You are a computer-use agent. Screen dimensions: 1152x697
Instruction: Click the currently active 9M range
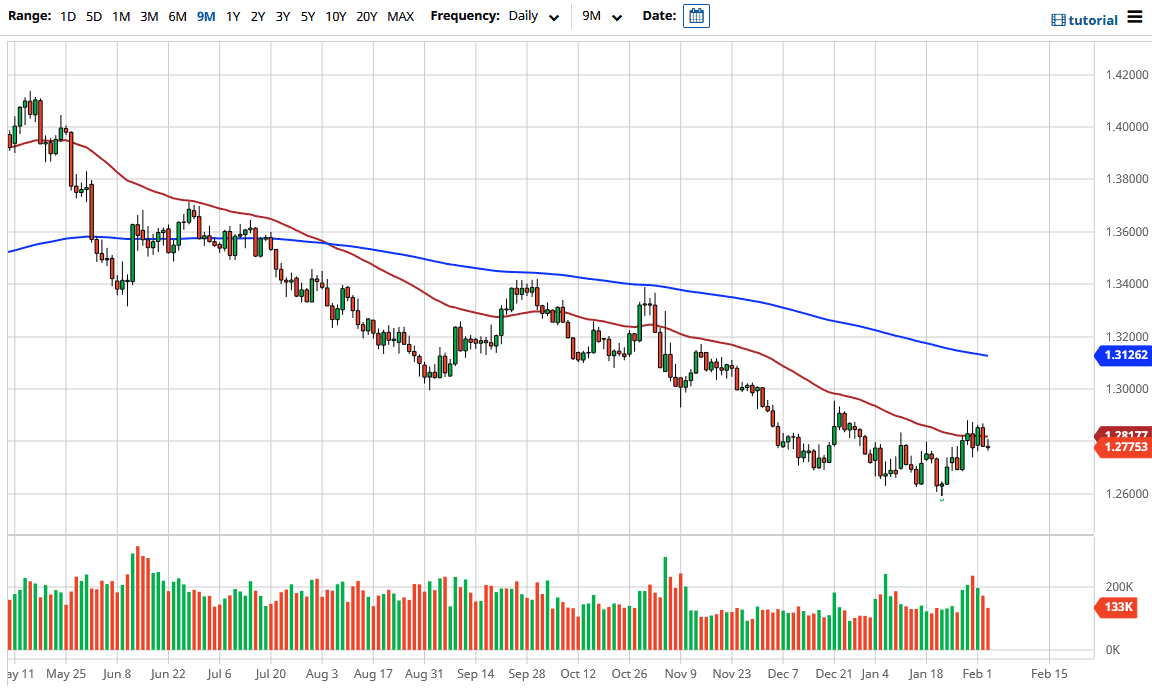pos(204,16)
